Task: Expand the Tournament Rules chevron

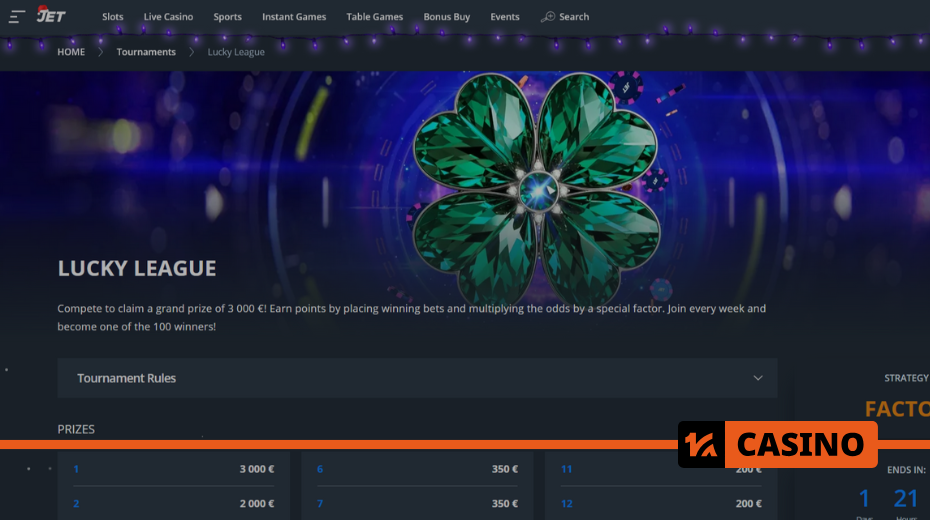Action: click(x=757, y=378)
